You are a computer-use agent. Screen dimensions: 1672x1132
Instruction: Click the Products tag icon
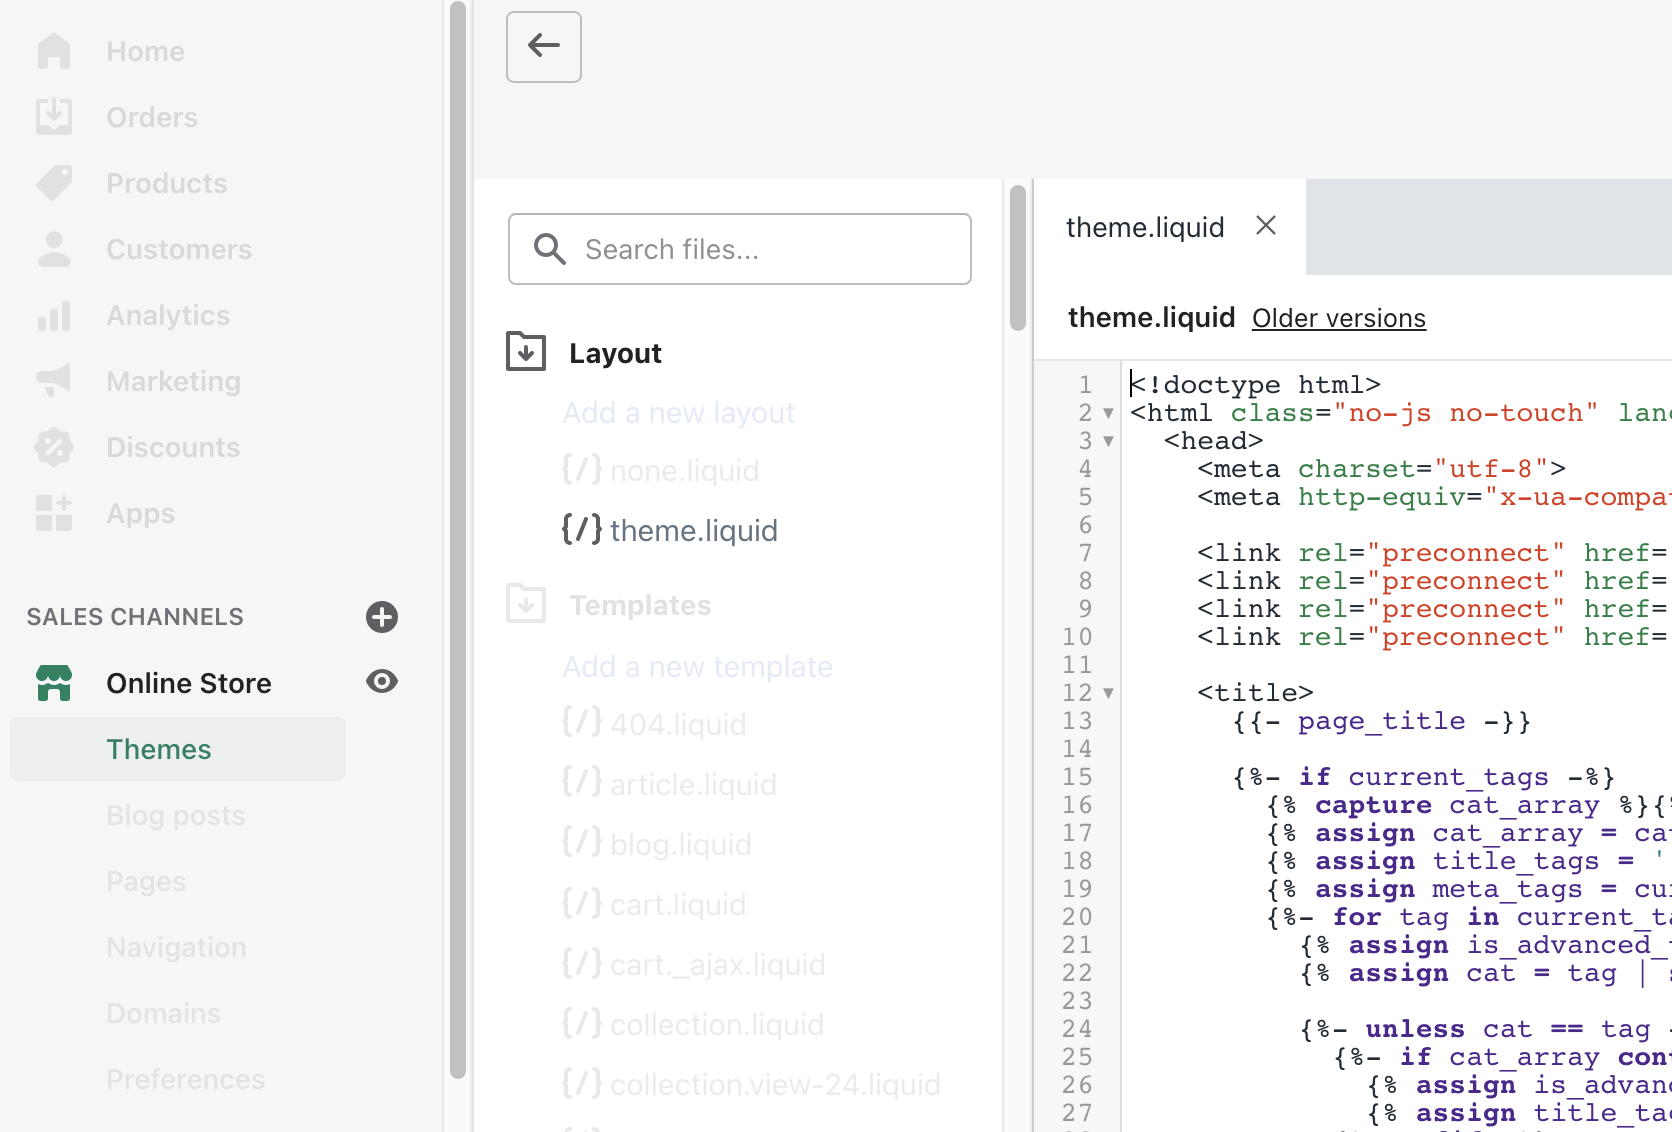tap(54, 183)
